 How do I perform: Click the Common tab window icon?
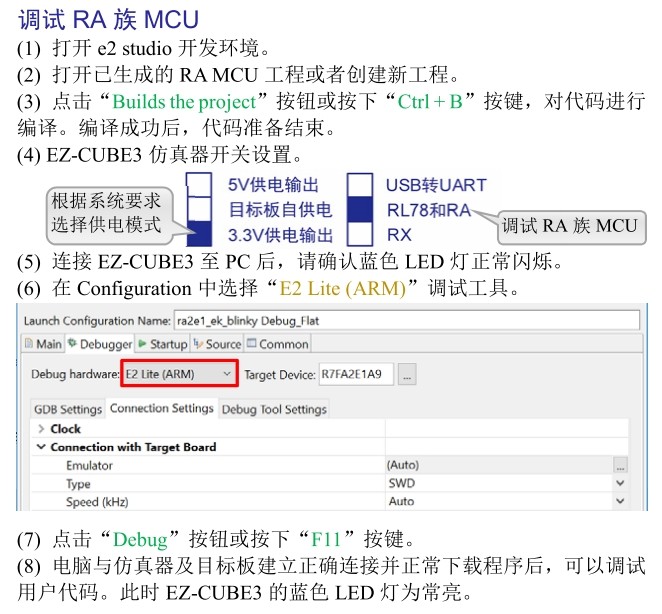tap(251, 343)
